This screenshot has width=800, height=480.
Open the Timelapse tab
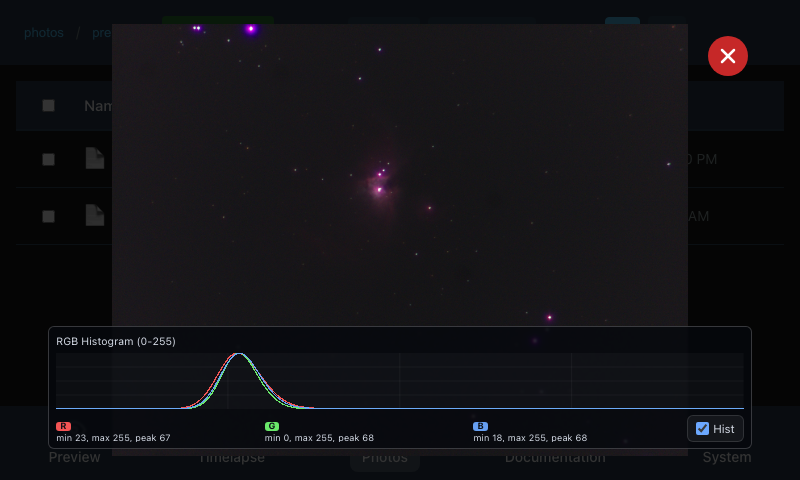coord(231,458)
